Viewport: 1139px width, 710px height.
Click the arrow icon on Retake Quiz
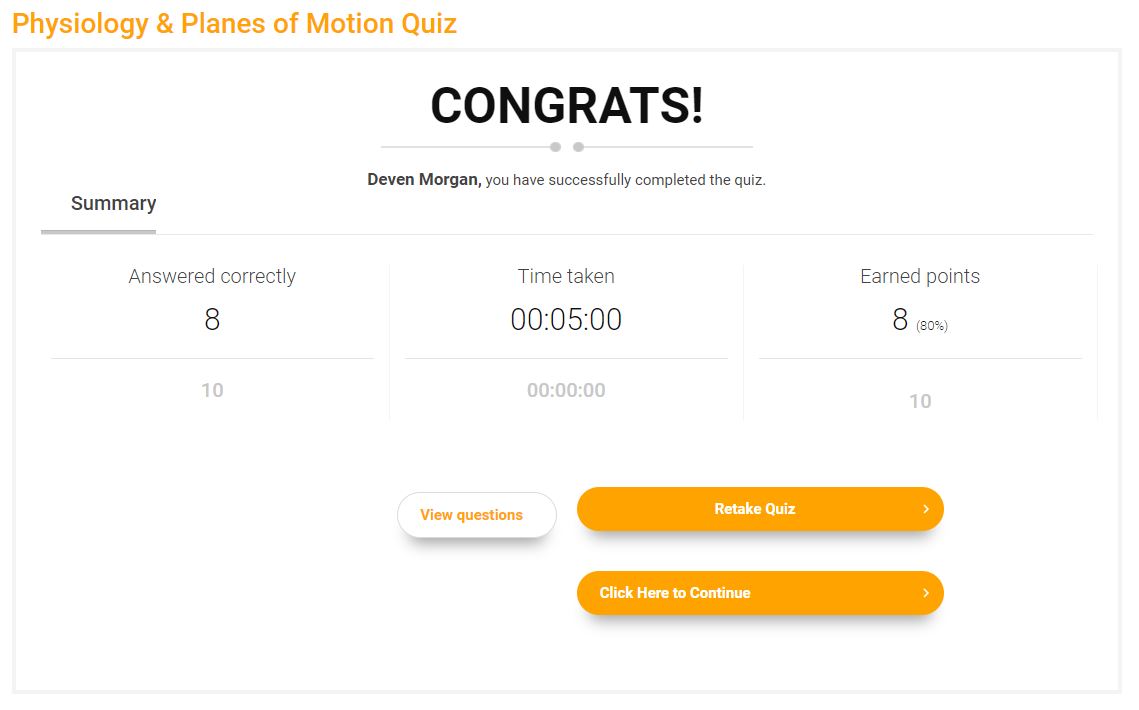tap(926, 509)
